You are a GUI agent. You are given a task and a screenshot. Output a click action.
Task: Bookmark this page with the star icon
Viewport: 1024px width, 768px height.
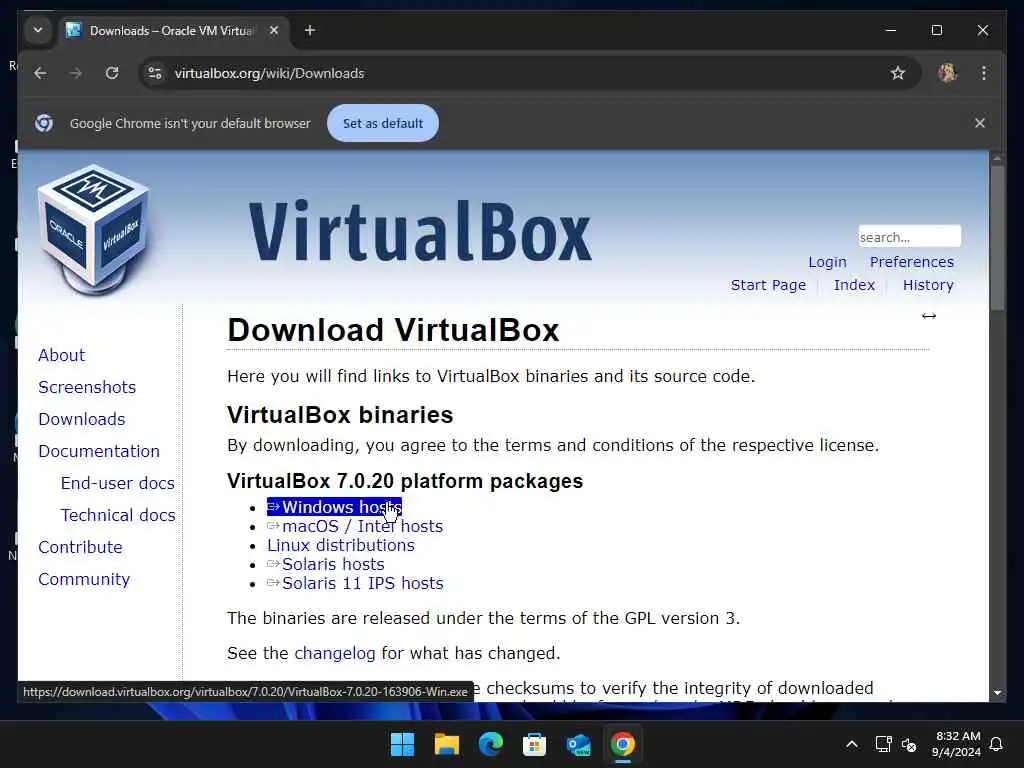(x=898, y=73)
